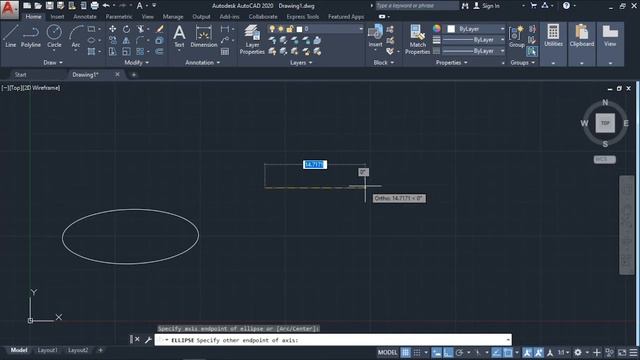Select the Text annotation tool
This screenshot has height=360, width=640.
pos(179,36)
